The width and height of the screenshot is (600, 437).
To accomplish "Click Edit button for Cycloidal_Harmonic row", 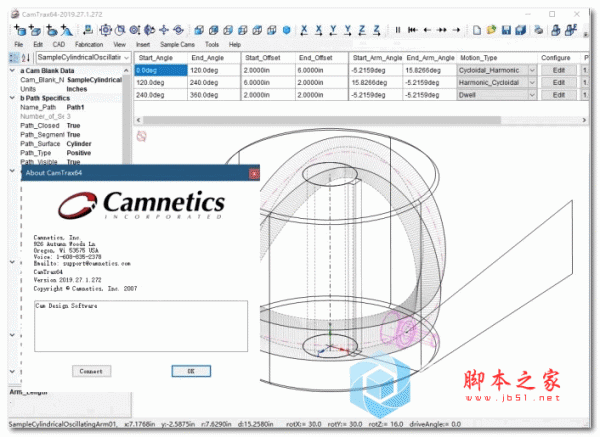I will tap(559, 70).
